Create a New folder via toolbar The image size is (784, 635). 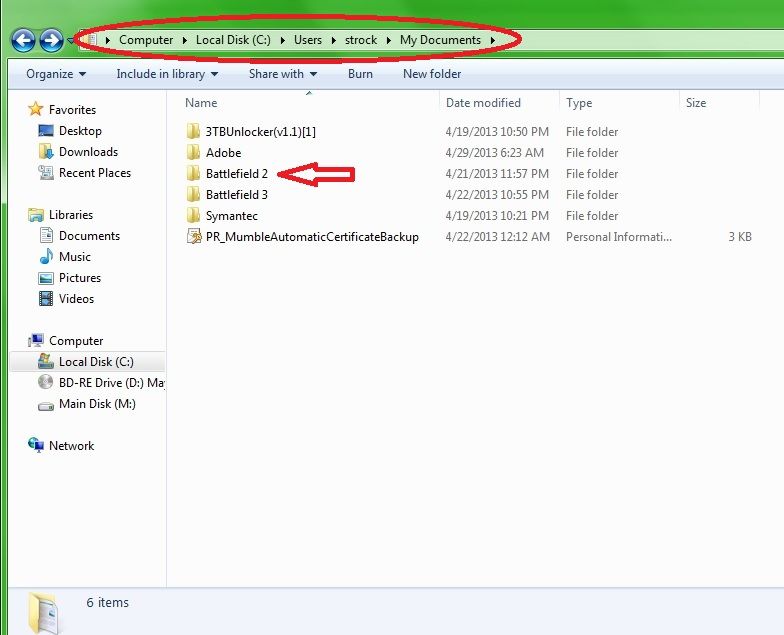tap(430, 74)
